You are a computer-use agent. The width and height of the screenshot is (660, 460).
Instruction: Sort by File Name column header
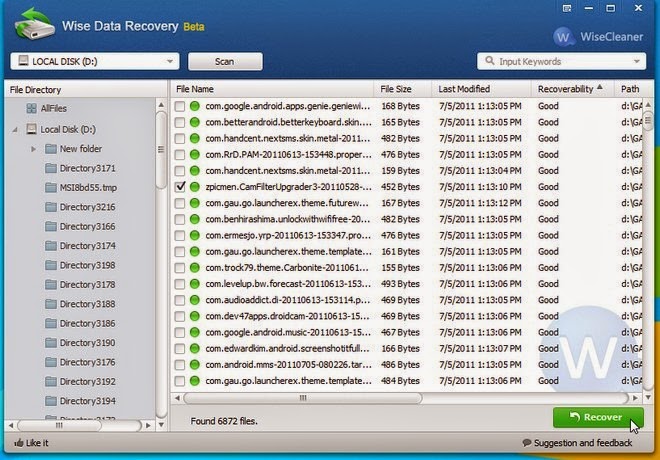tap(272, 89)
